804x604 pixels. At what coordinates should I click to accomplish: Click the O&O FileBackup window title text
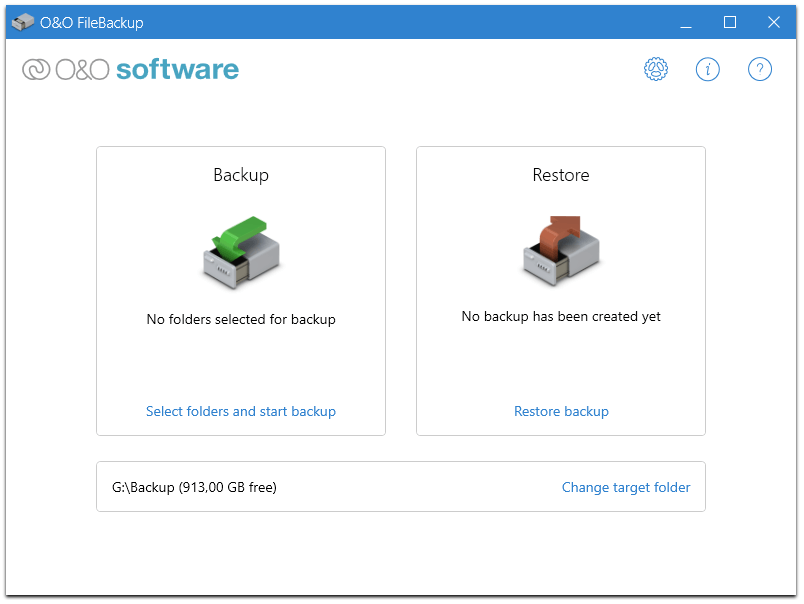[91, 22]
